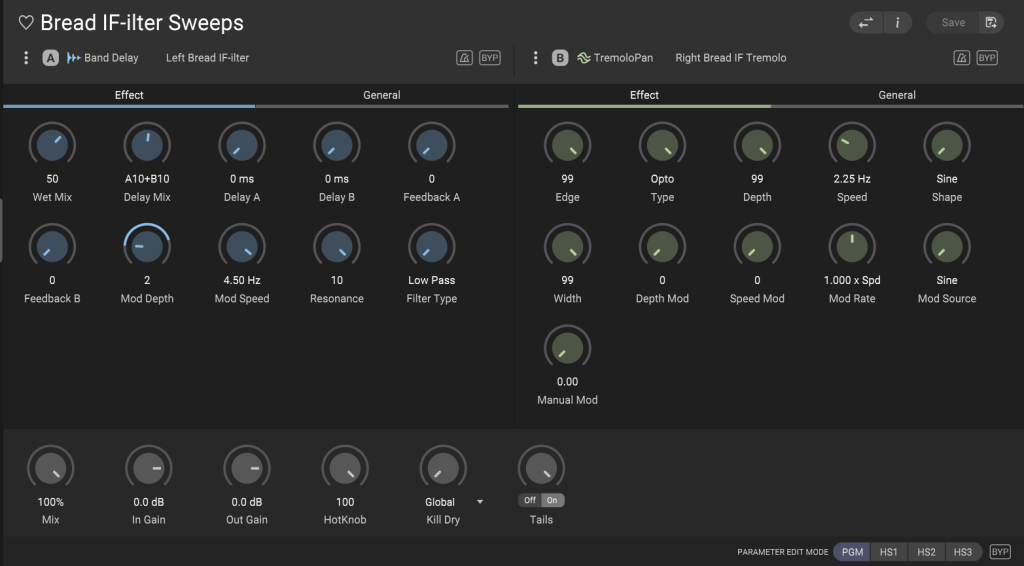The height and width of the screenshot is (566, 1024).
Task: Select PGM parameter edit mode
Action: pyautogui.click(x=852, y=552)
